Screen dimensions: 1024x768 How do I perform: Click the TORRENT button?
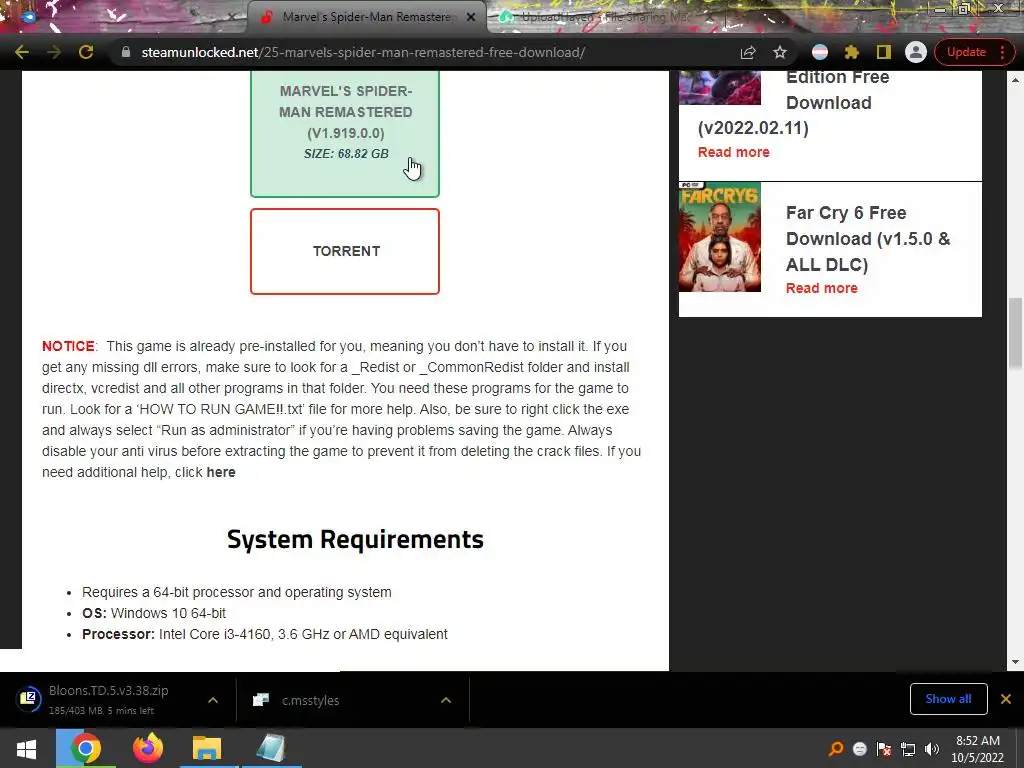pyautogui.click(x=345, y=251)
